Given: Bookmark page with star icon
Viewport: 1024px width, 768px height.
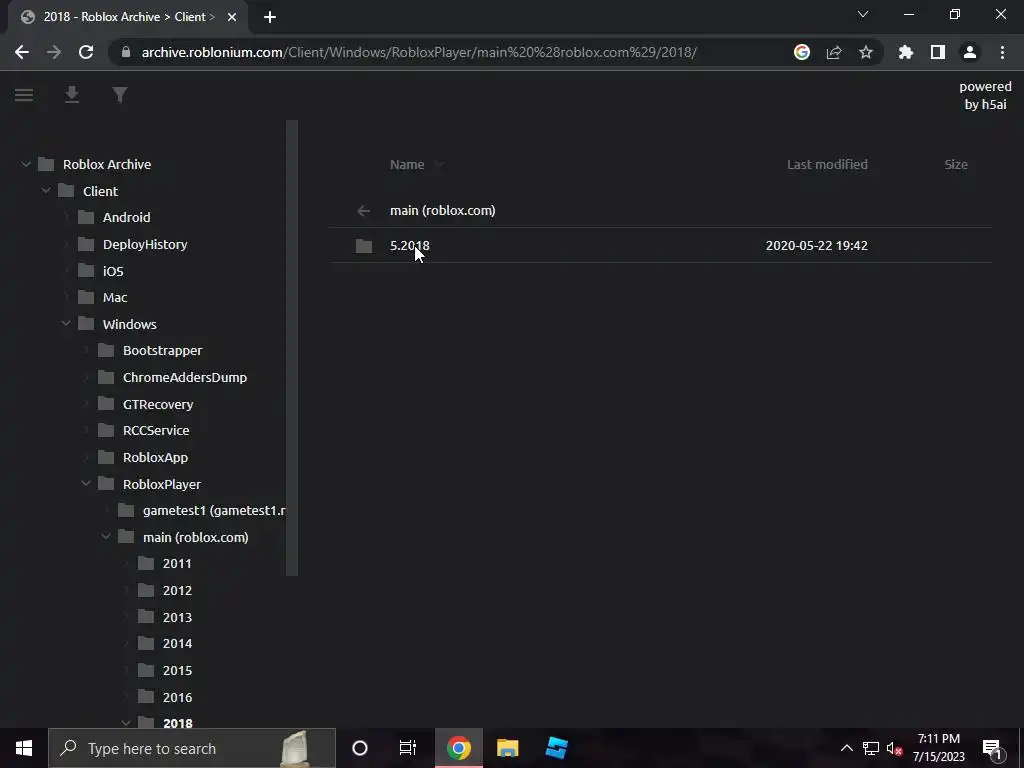Looking at the screenshot, I should click(866, 52).
